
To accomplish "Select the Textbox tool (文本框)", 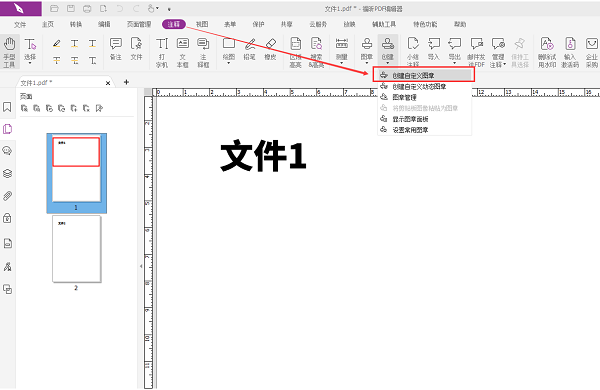I will [x=183, y=52].
